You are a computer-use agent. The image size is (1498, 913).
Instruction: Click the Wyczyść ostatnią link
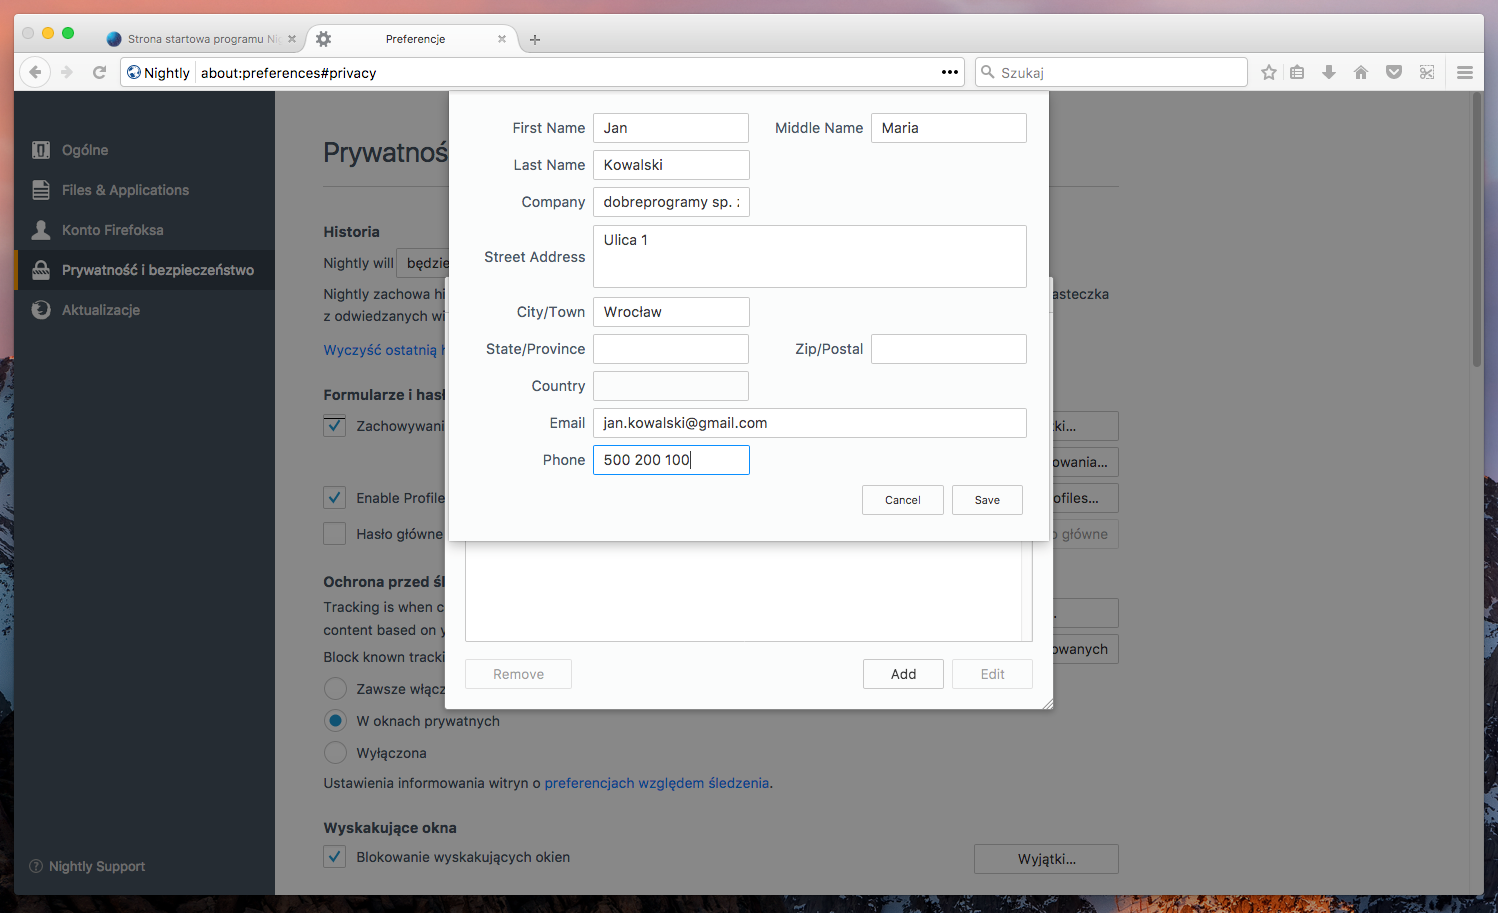(x=385, y=350)
